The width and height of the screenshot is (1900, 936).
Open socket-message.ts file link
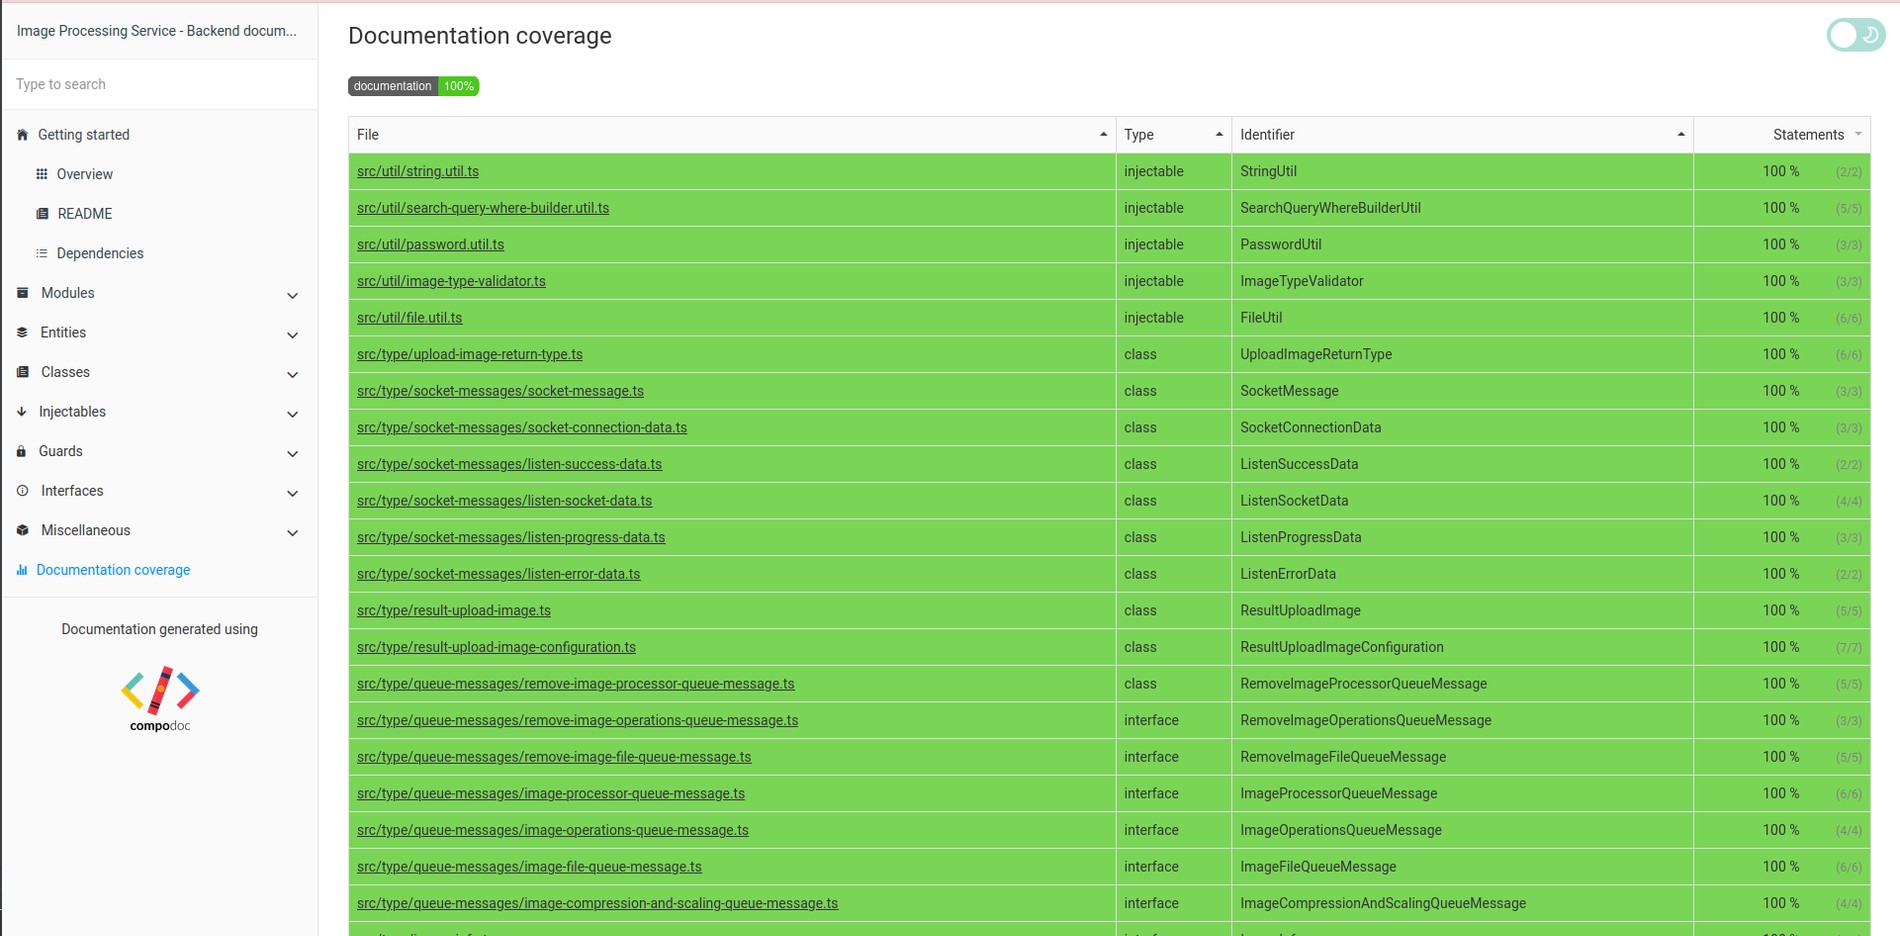[x=500, y=391]
